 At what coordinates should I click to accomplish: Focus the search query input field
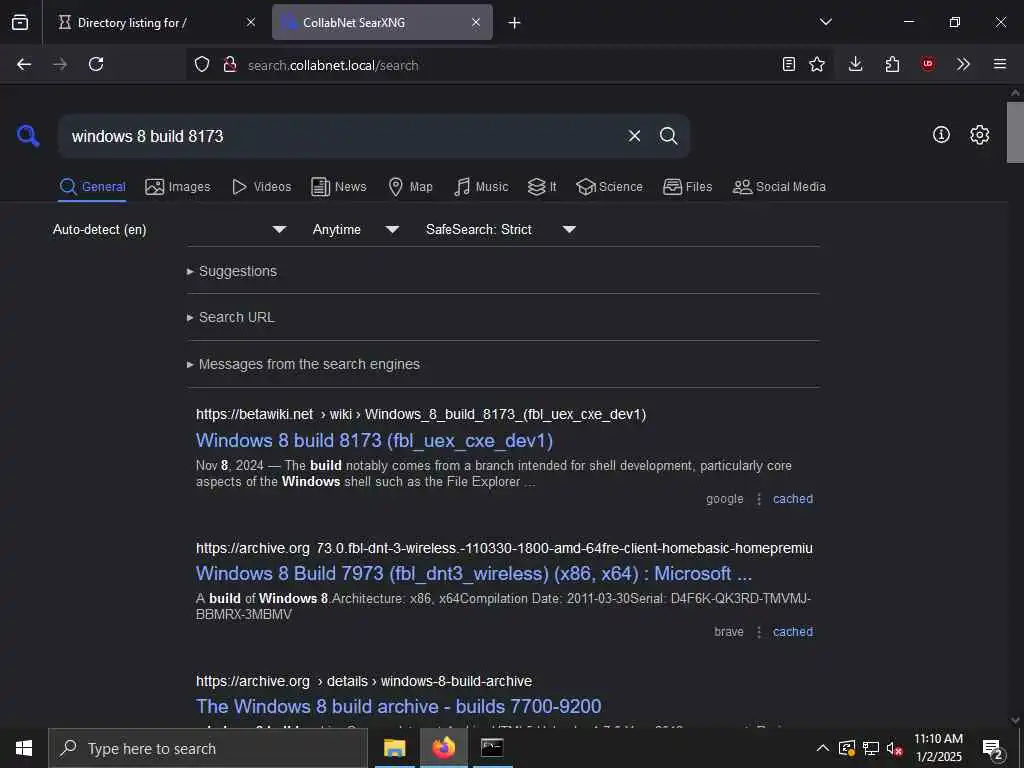(343, 136)
